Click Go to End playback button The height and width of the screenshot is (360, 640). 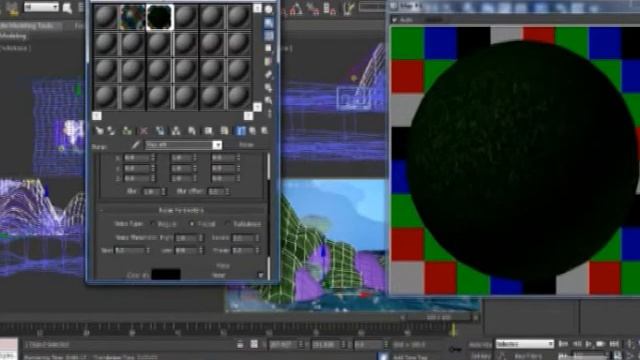click(x=614, y=344)
